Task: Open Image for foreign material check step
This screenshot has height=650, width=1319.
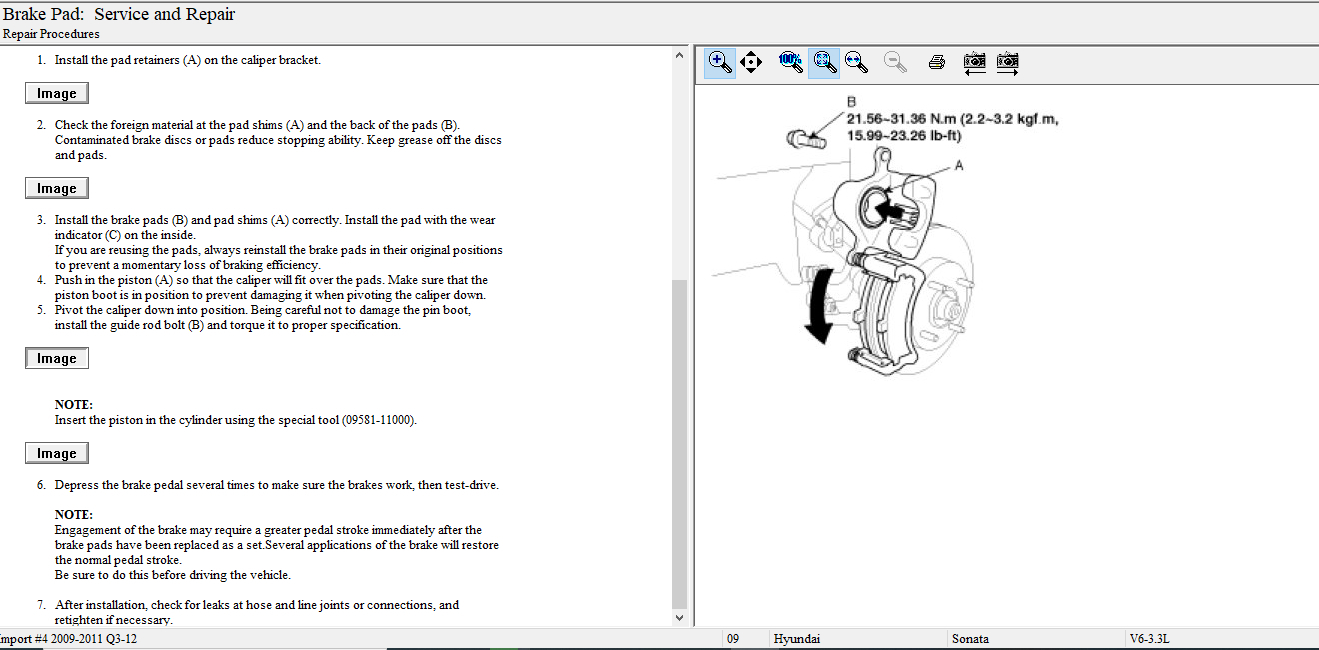Action: pyautogui.click(x=57, y=188)
